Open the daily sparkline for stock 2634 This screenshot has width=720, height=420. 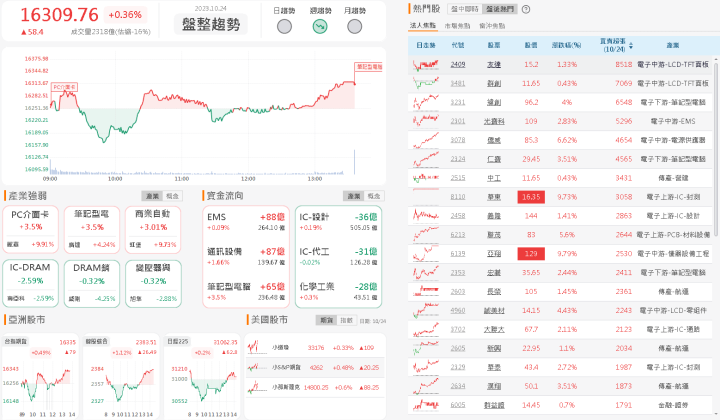[x=425, y=386]
